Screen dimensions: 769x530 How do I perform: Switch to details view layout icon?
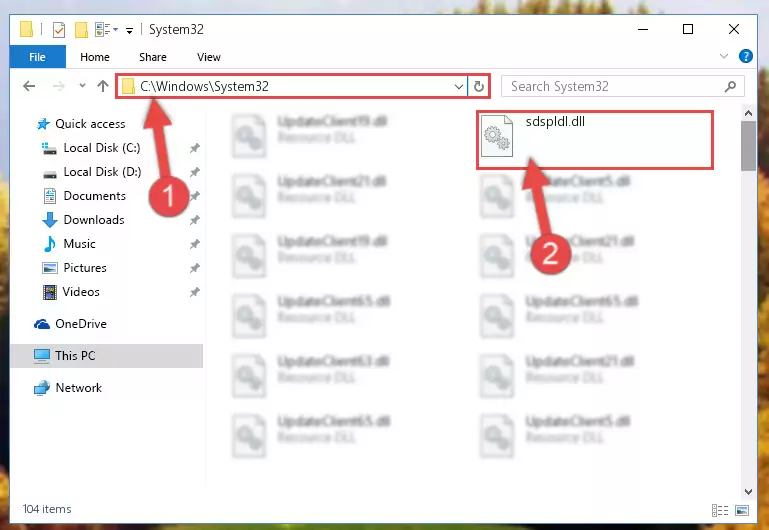(719, 510)
